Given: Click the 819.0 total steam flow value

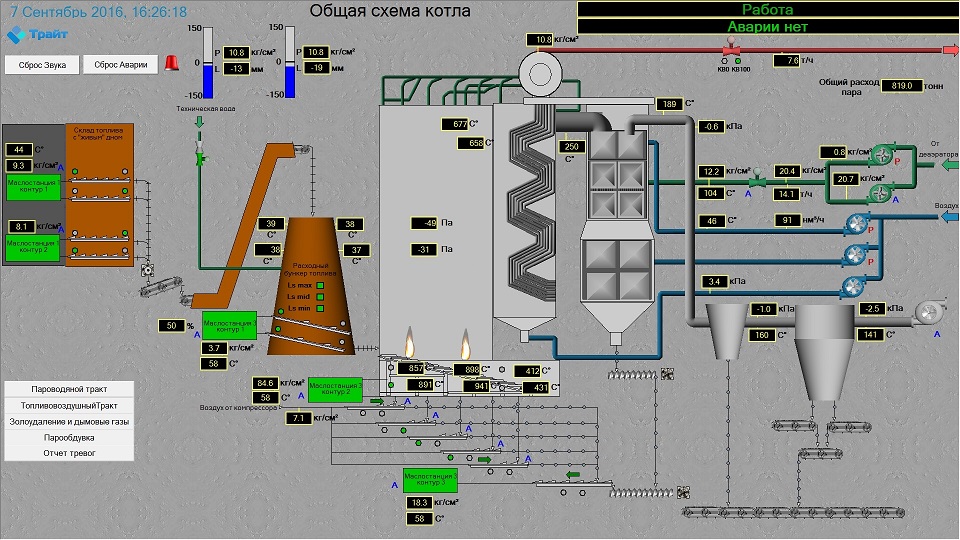Looking at the screenshot, I should pyautogui.click(x=902, y=86).
